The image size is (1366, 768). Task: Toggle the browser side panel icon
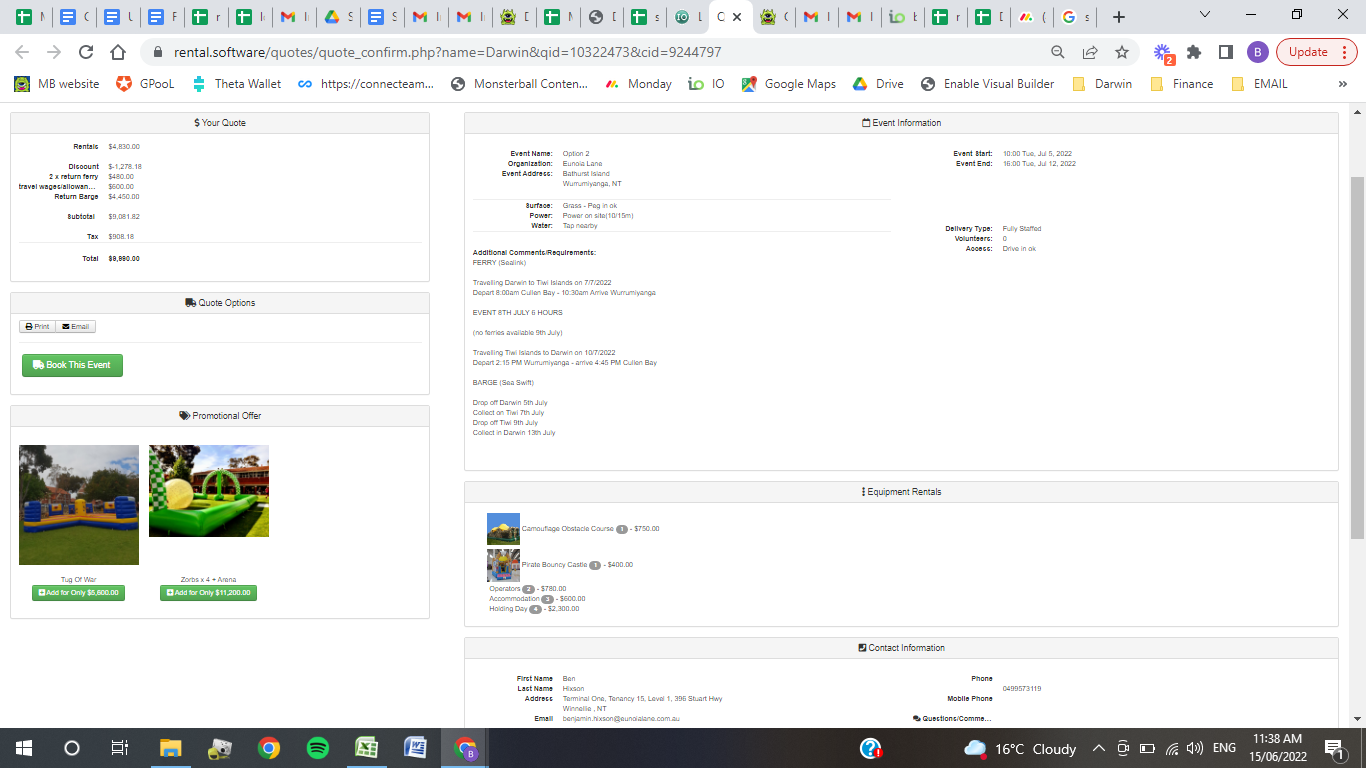click(x=1225, y=52)
